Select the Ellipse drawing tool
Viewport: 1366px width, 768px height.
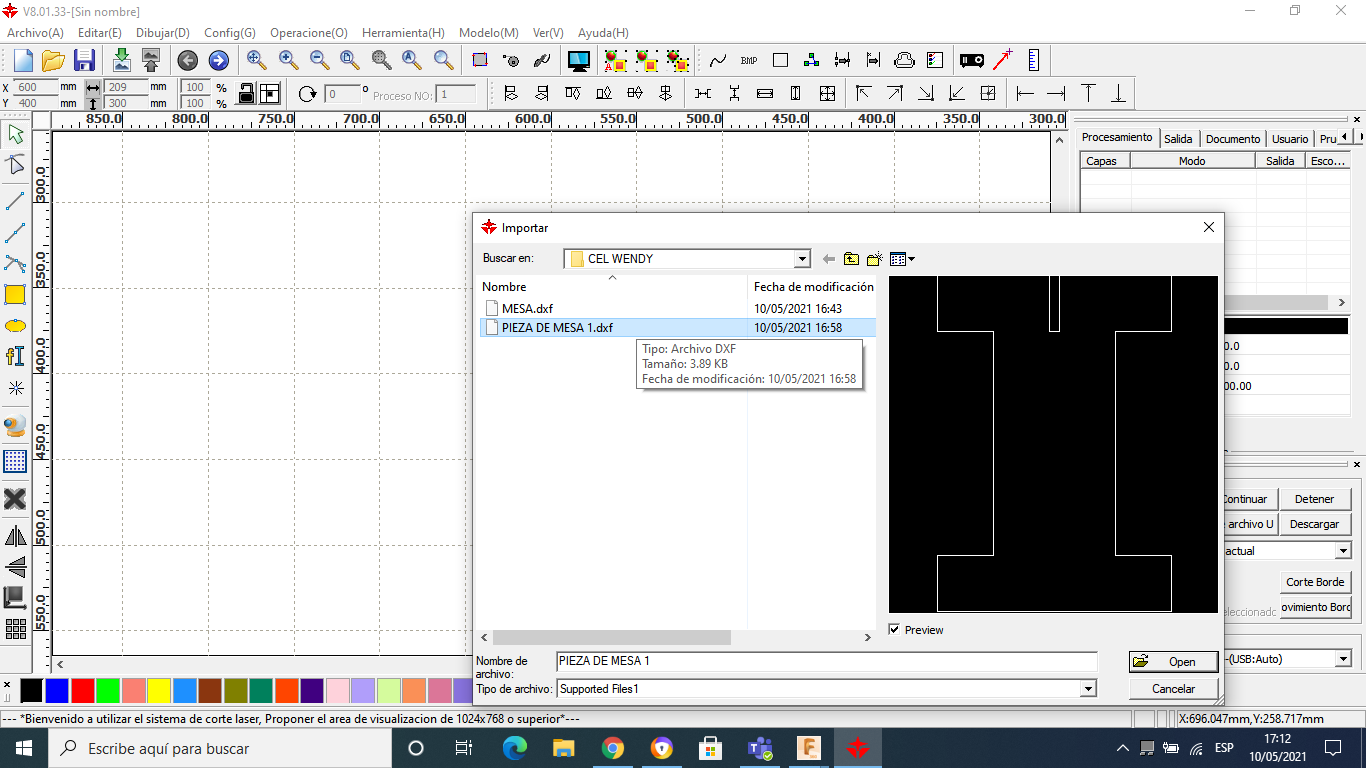click(x=15, y=326)
